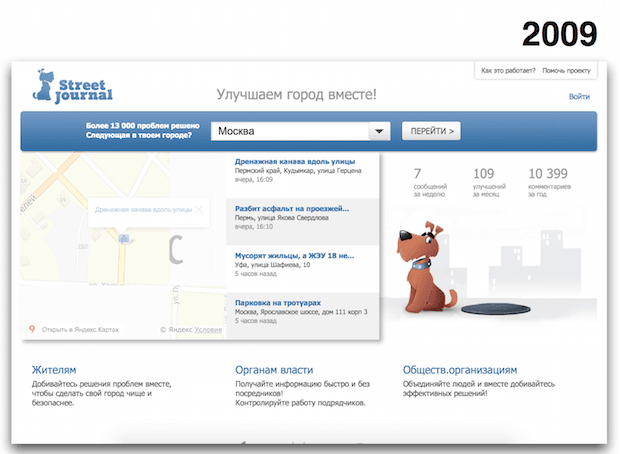This screenshot has width=620, height=454.
Task: Open the Как это работает? link
Action: (507, 71)
